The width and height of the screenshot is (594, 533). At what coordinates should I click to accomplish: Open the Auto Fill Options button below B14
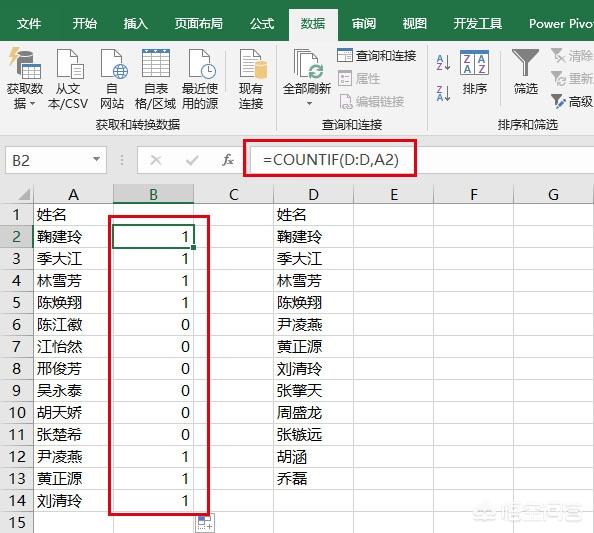[205, 523]
